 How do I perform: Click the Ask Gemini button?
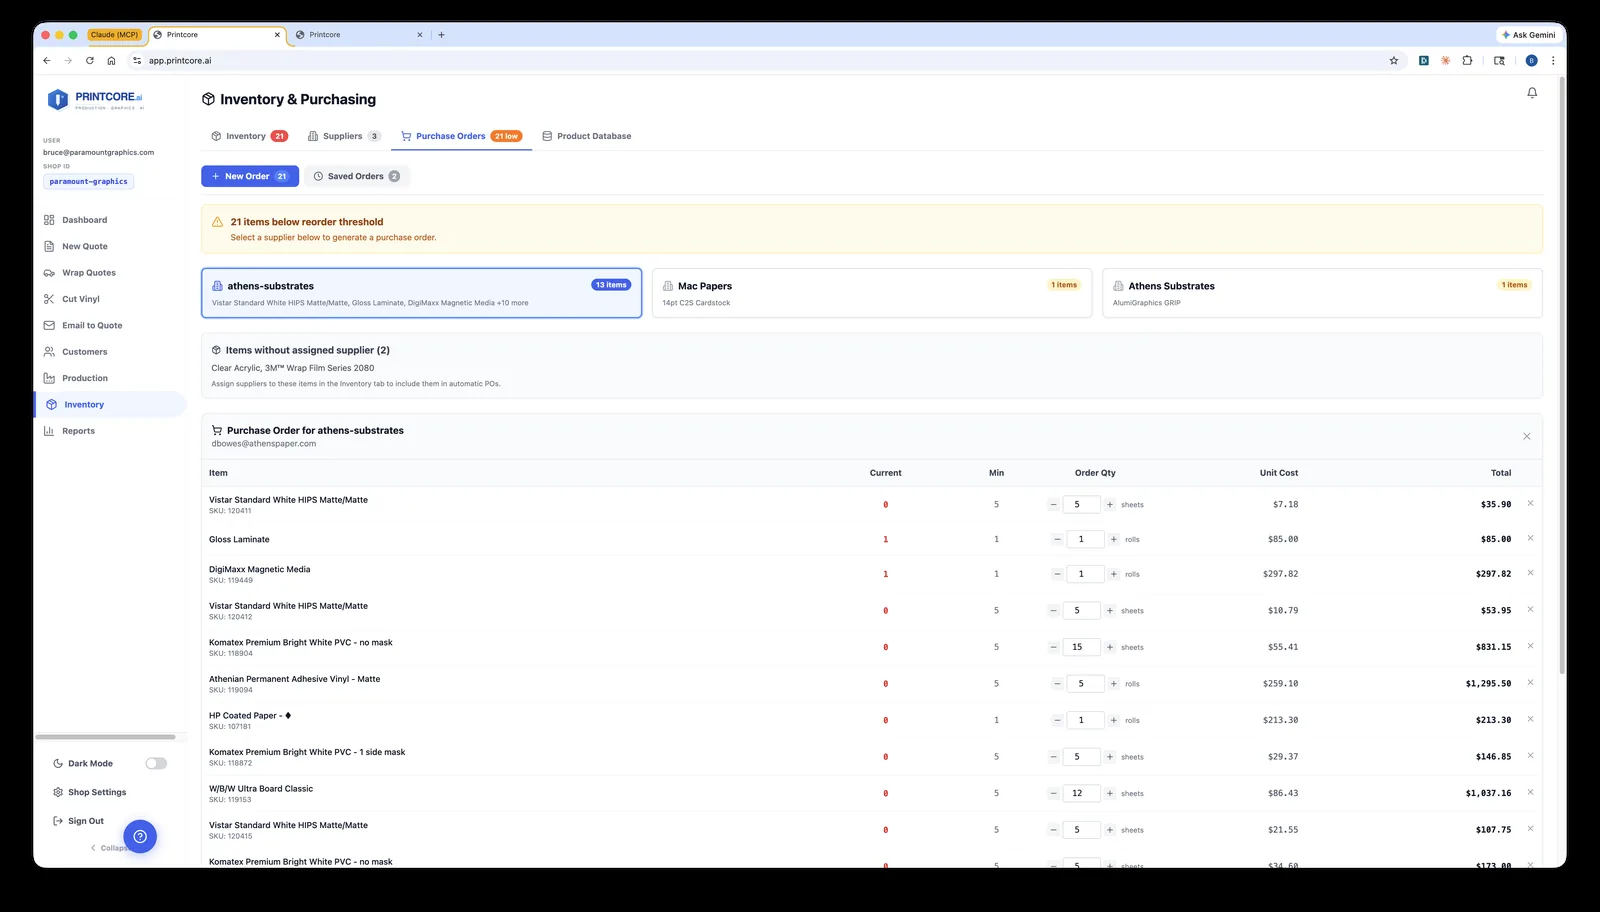(1528, 35)
